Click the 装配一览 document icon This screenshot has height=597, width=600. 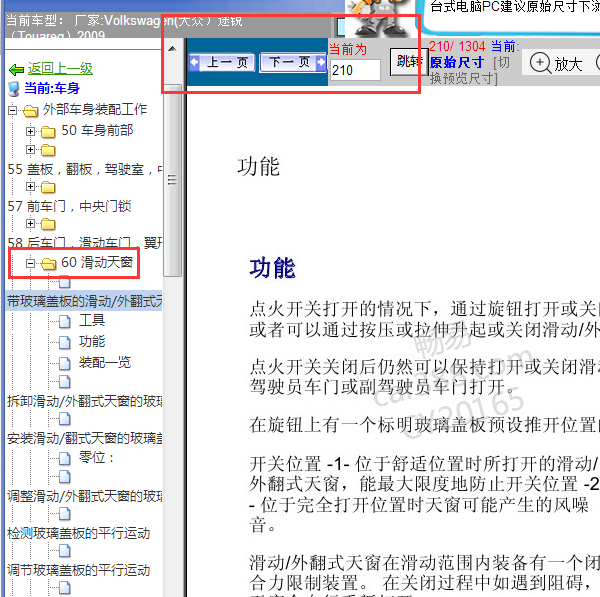click(64, 363)
